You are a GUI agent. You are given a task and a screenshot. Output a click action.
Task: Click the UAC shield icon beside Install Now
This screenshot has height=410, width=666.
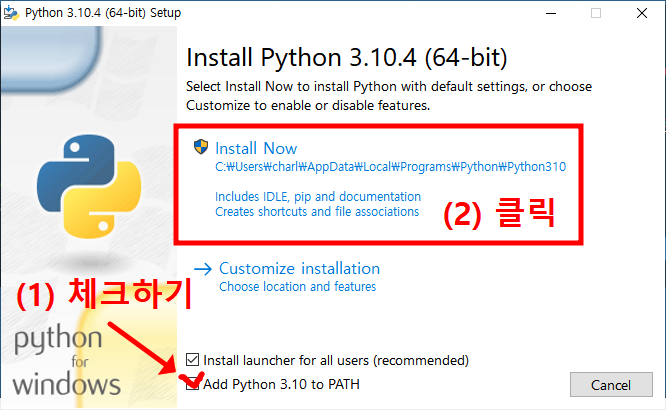[x=201, y=147]
